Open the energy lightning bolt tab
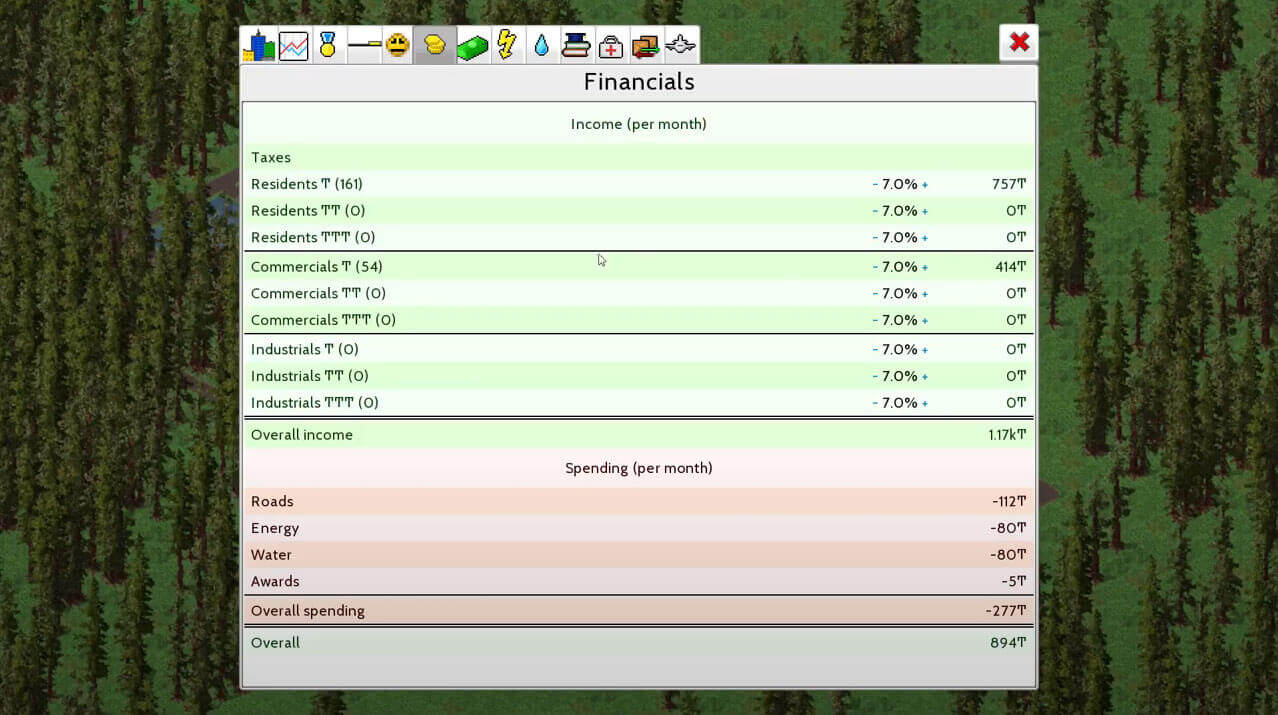The image size is (1278, 715). 507,46
